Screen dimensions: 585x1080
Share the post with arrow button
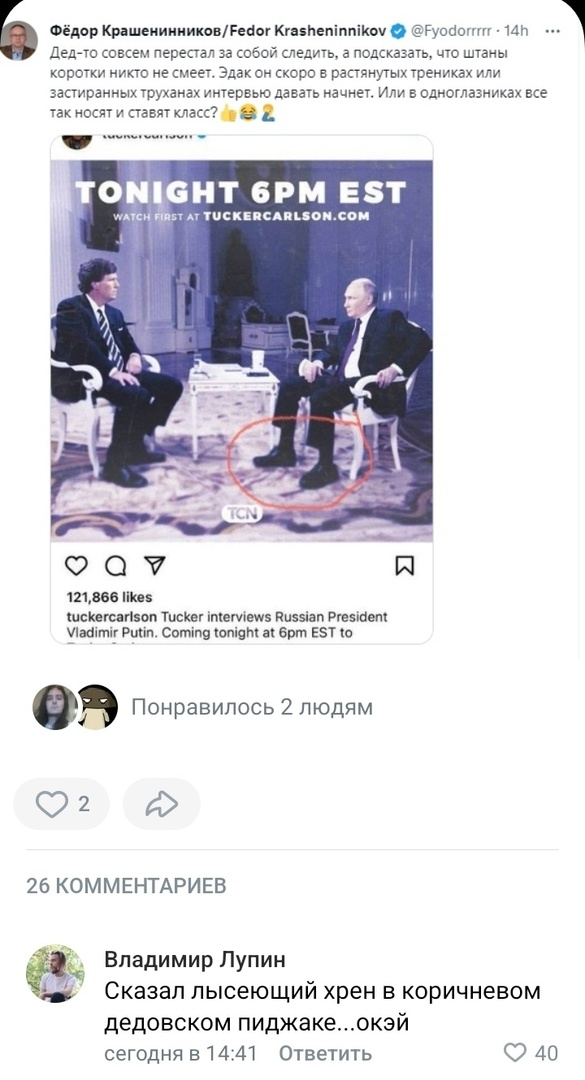pyautogui.click(x=162, y=804)
